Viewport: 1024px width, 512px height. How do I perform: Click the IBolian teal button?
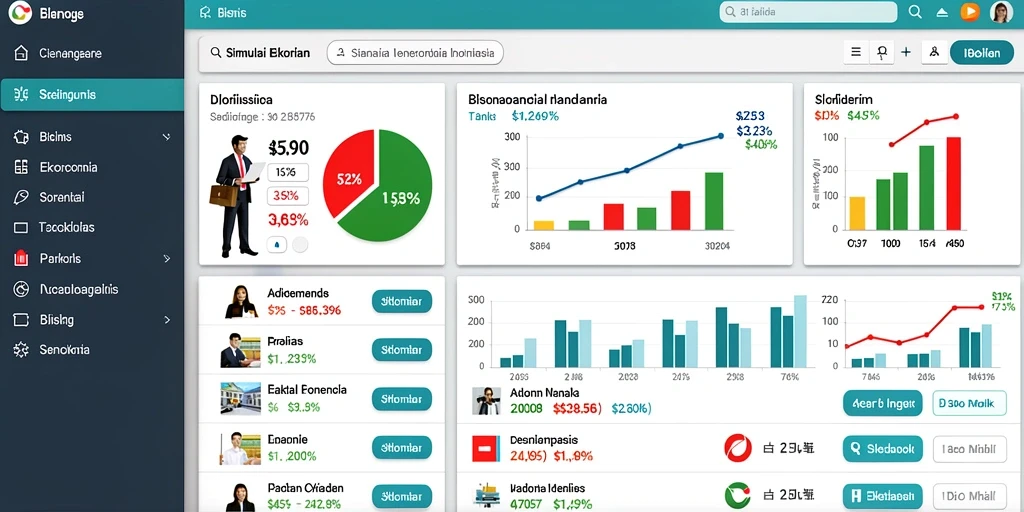[981, 53]
